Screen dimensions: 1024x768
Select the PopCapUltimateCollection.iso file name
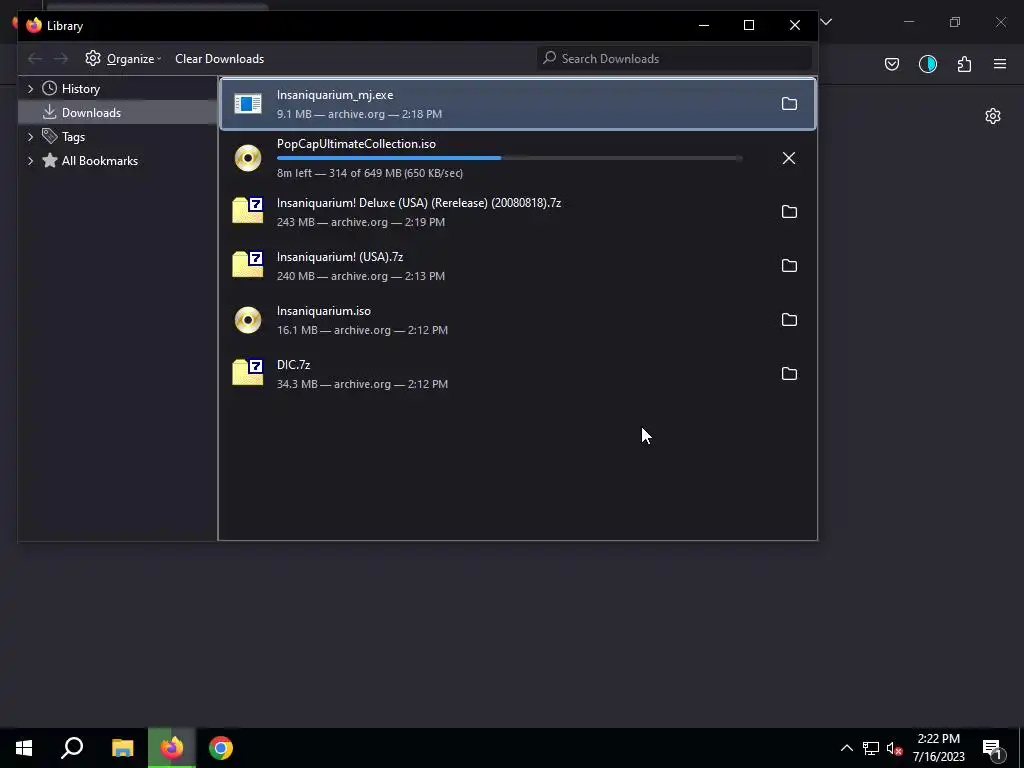click(356, 144)
